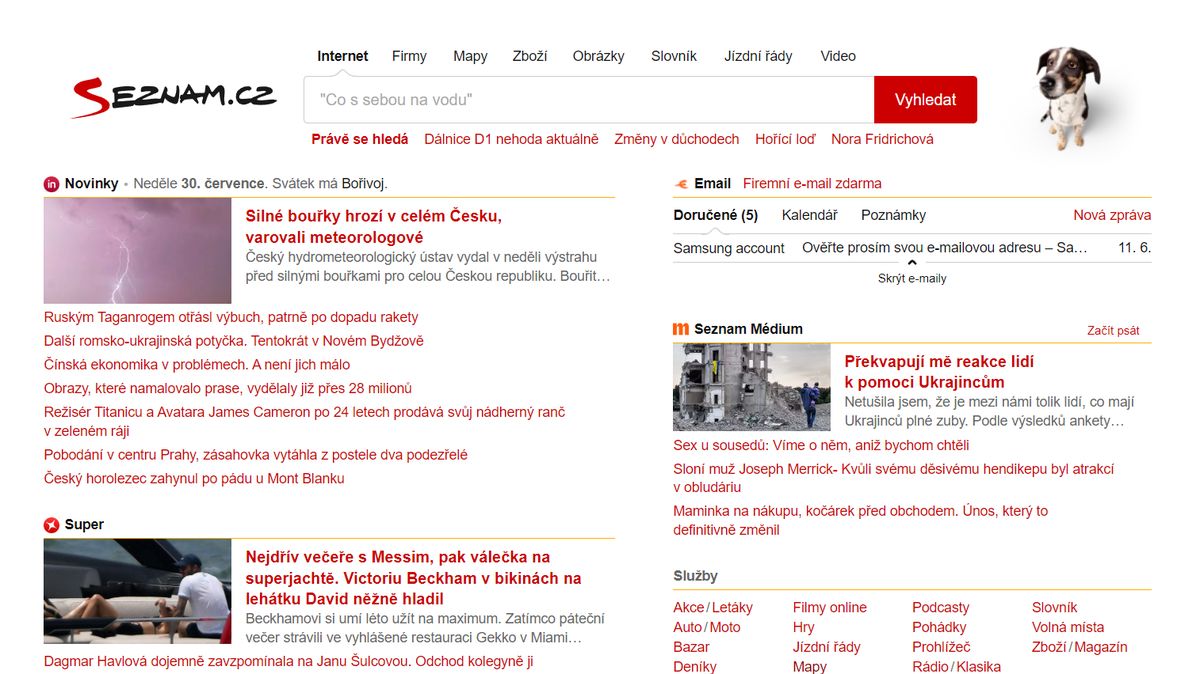Click the Novinky section icon
The height and width of the screenshot is (674, 1200).
tap(52, 184)
